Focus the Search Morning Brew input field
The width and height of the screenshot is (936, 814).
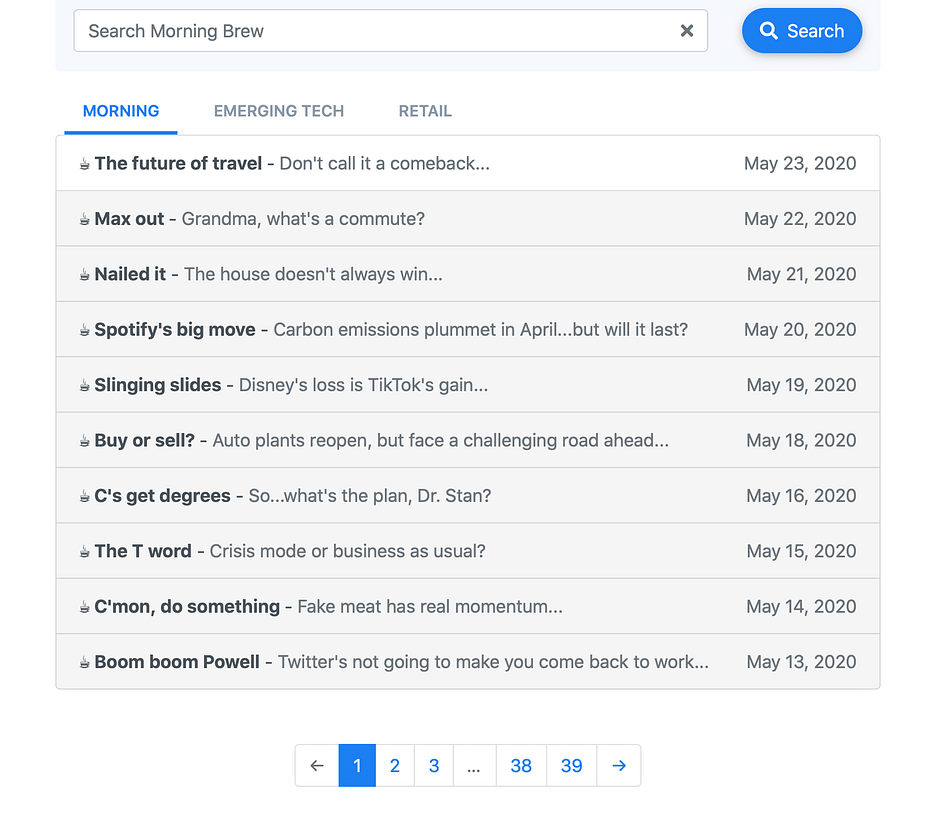390,30
